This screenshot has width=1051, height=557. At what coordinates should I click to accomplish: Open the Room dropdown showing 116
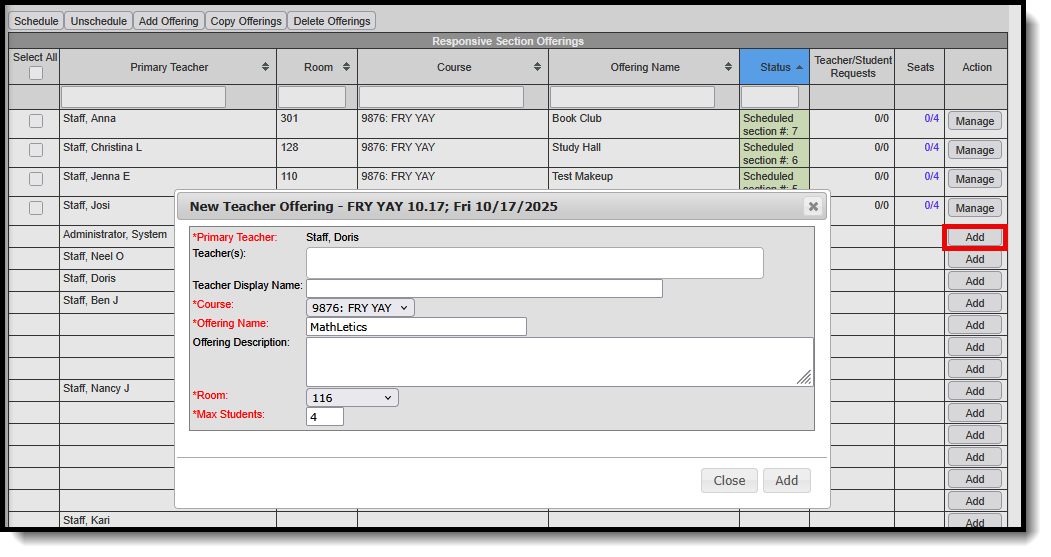(x=352, y=398)
